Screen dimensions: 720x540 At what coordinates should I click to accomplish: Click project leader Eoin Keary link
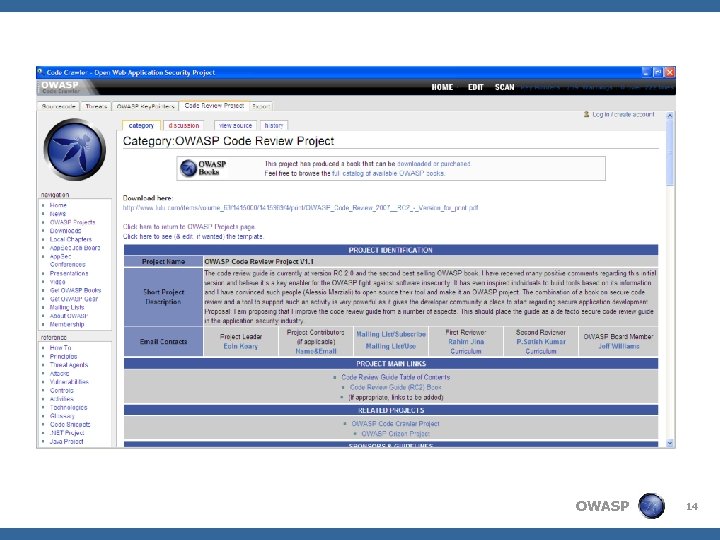tap(241, 347)
